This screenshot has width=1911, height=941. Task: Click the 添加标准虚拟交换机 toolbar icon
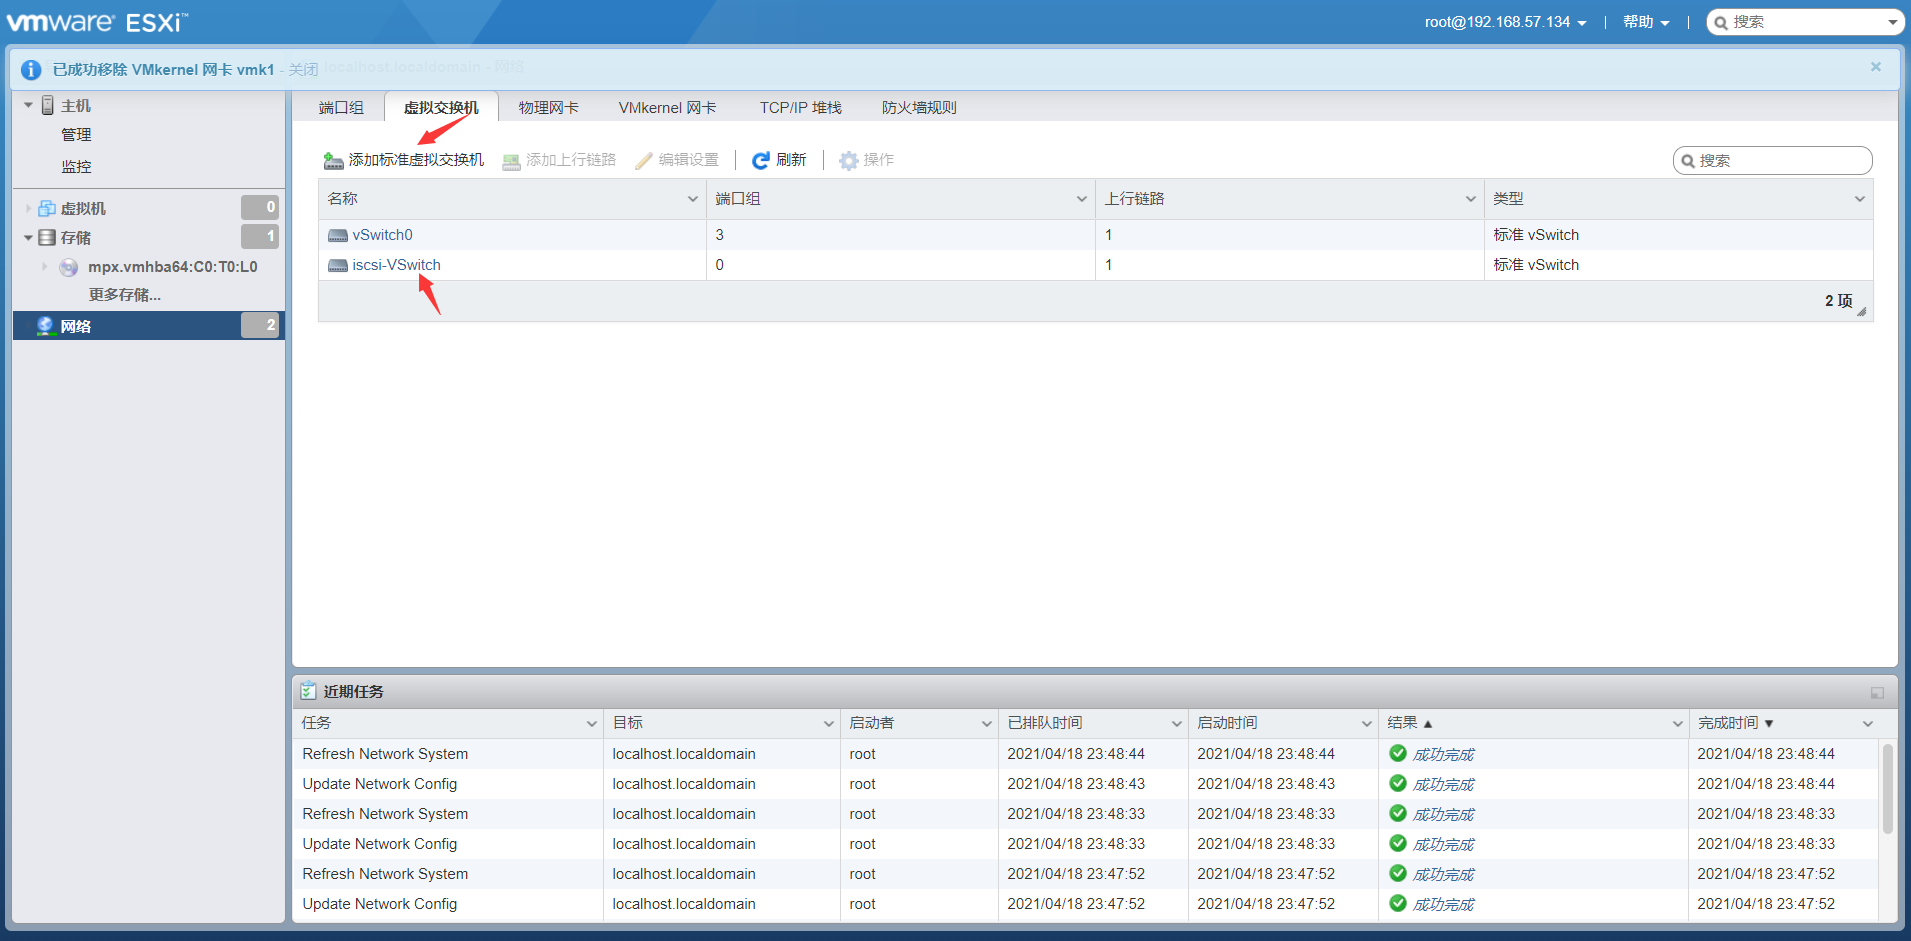(x=332, y=159)
